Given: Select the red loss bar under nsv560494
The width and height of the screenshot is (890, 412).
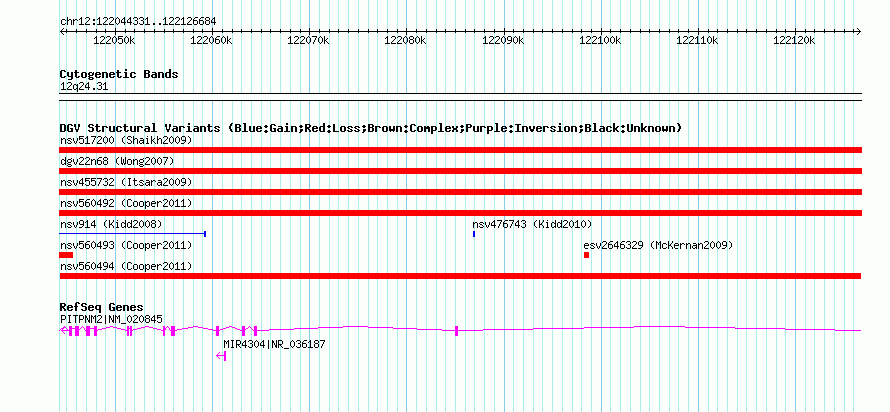Looking at the screenshot, I should tap(460, 276).
